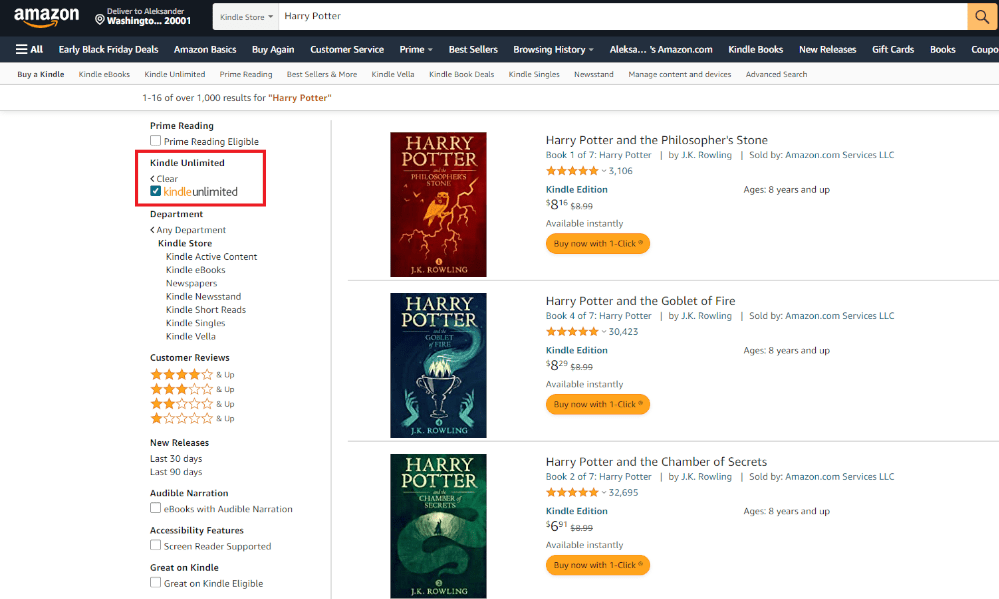Filter New Releases by Last 90 days
This screenshot has width=999, height=599.
point(176,472)
